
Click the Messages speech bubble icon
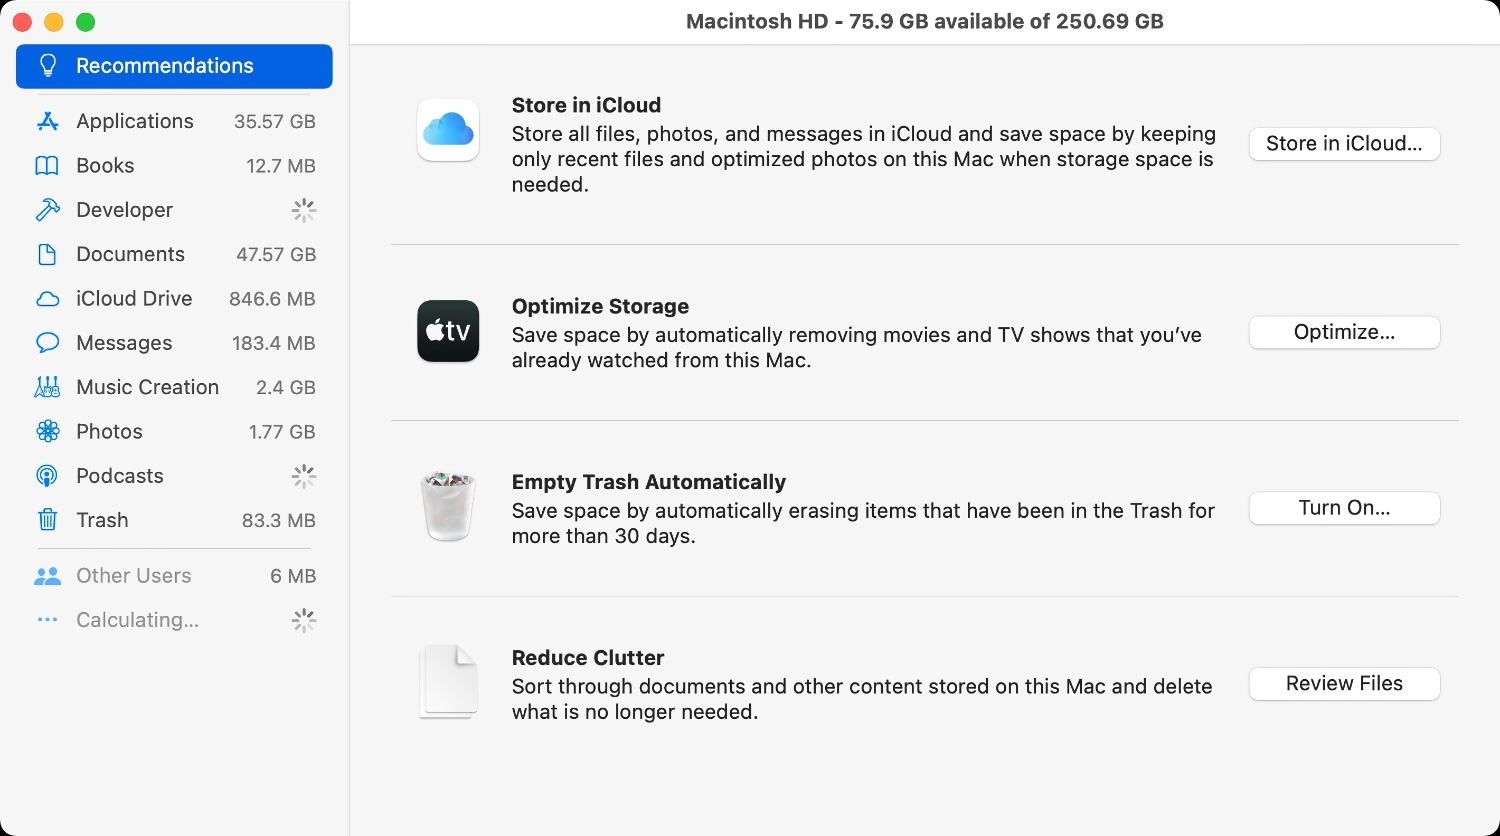click(46, 343)
